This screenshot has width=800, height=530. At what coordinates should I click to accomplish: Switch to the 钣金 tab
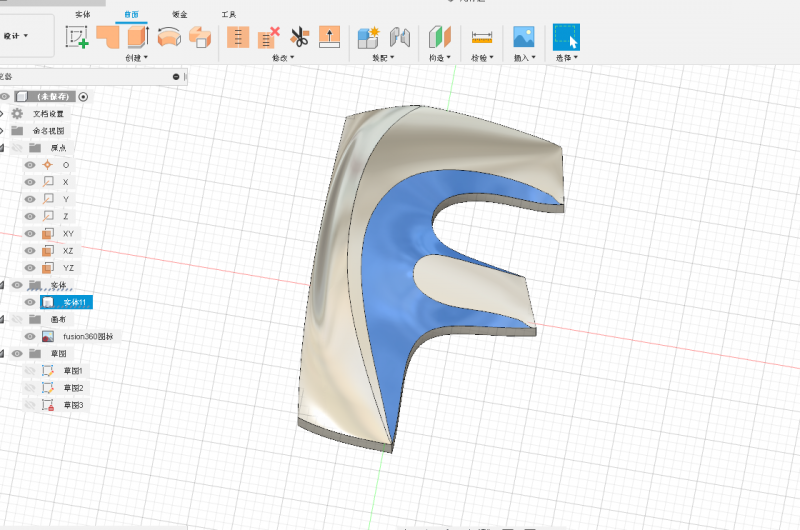pos(180,15)
